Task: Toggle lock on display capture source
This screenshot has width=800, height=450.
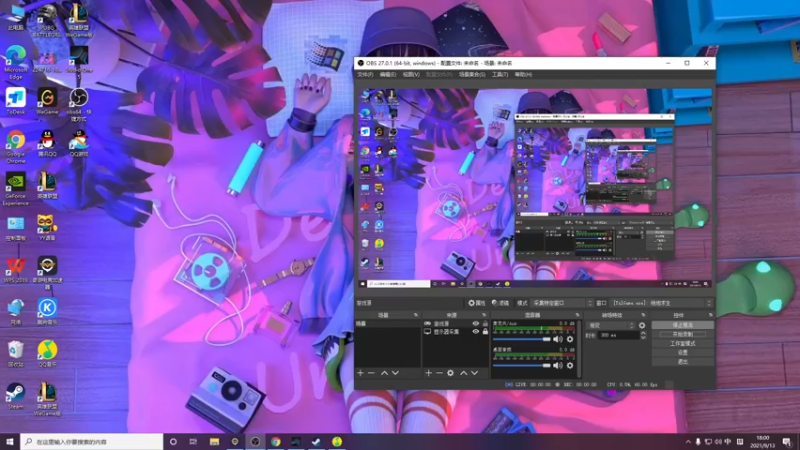Action: click(485, 332)
